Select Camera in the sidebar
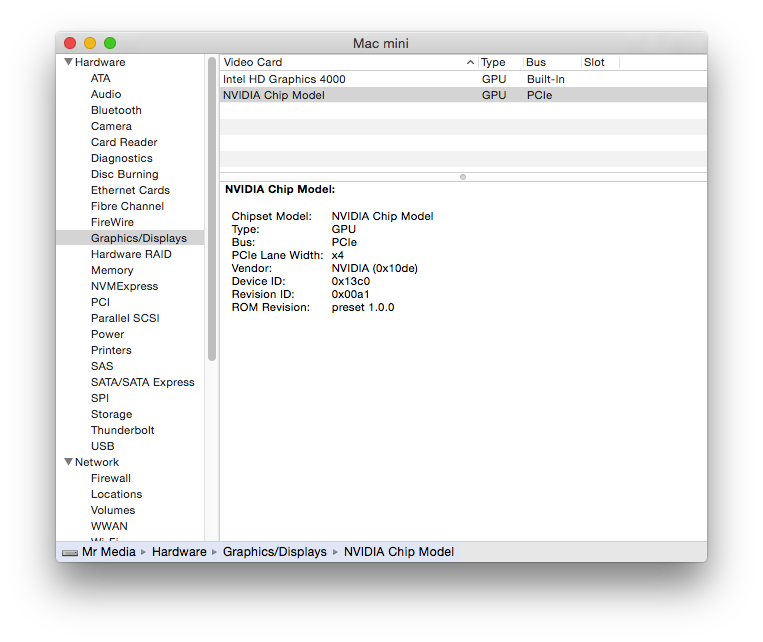The height and width of the screenshot is (642, 763). [x=111, y=127]
